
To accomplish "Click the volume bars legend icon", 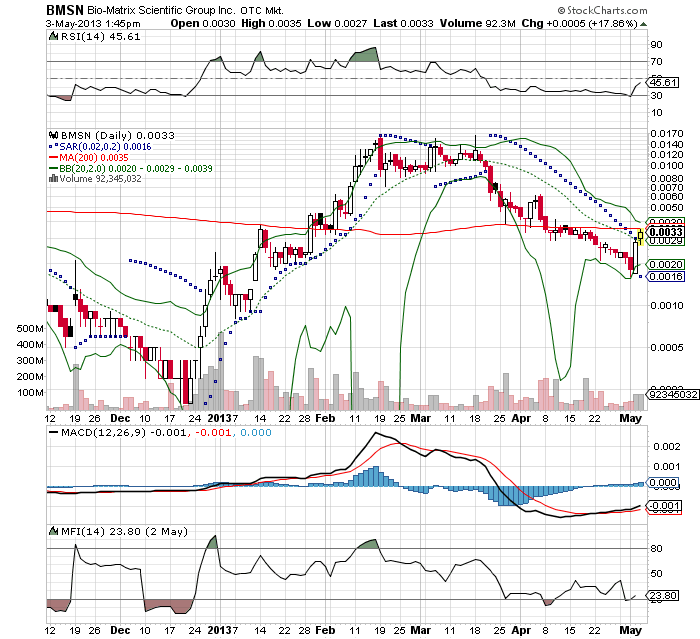I will pos(53,179).
